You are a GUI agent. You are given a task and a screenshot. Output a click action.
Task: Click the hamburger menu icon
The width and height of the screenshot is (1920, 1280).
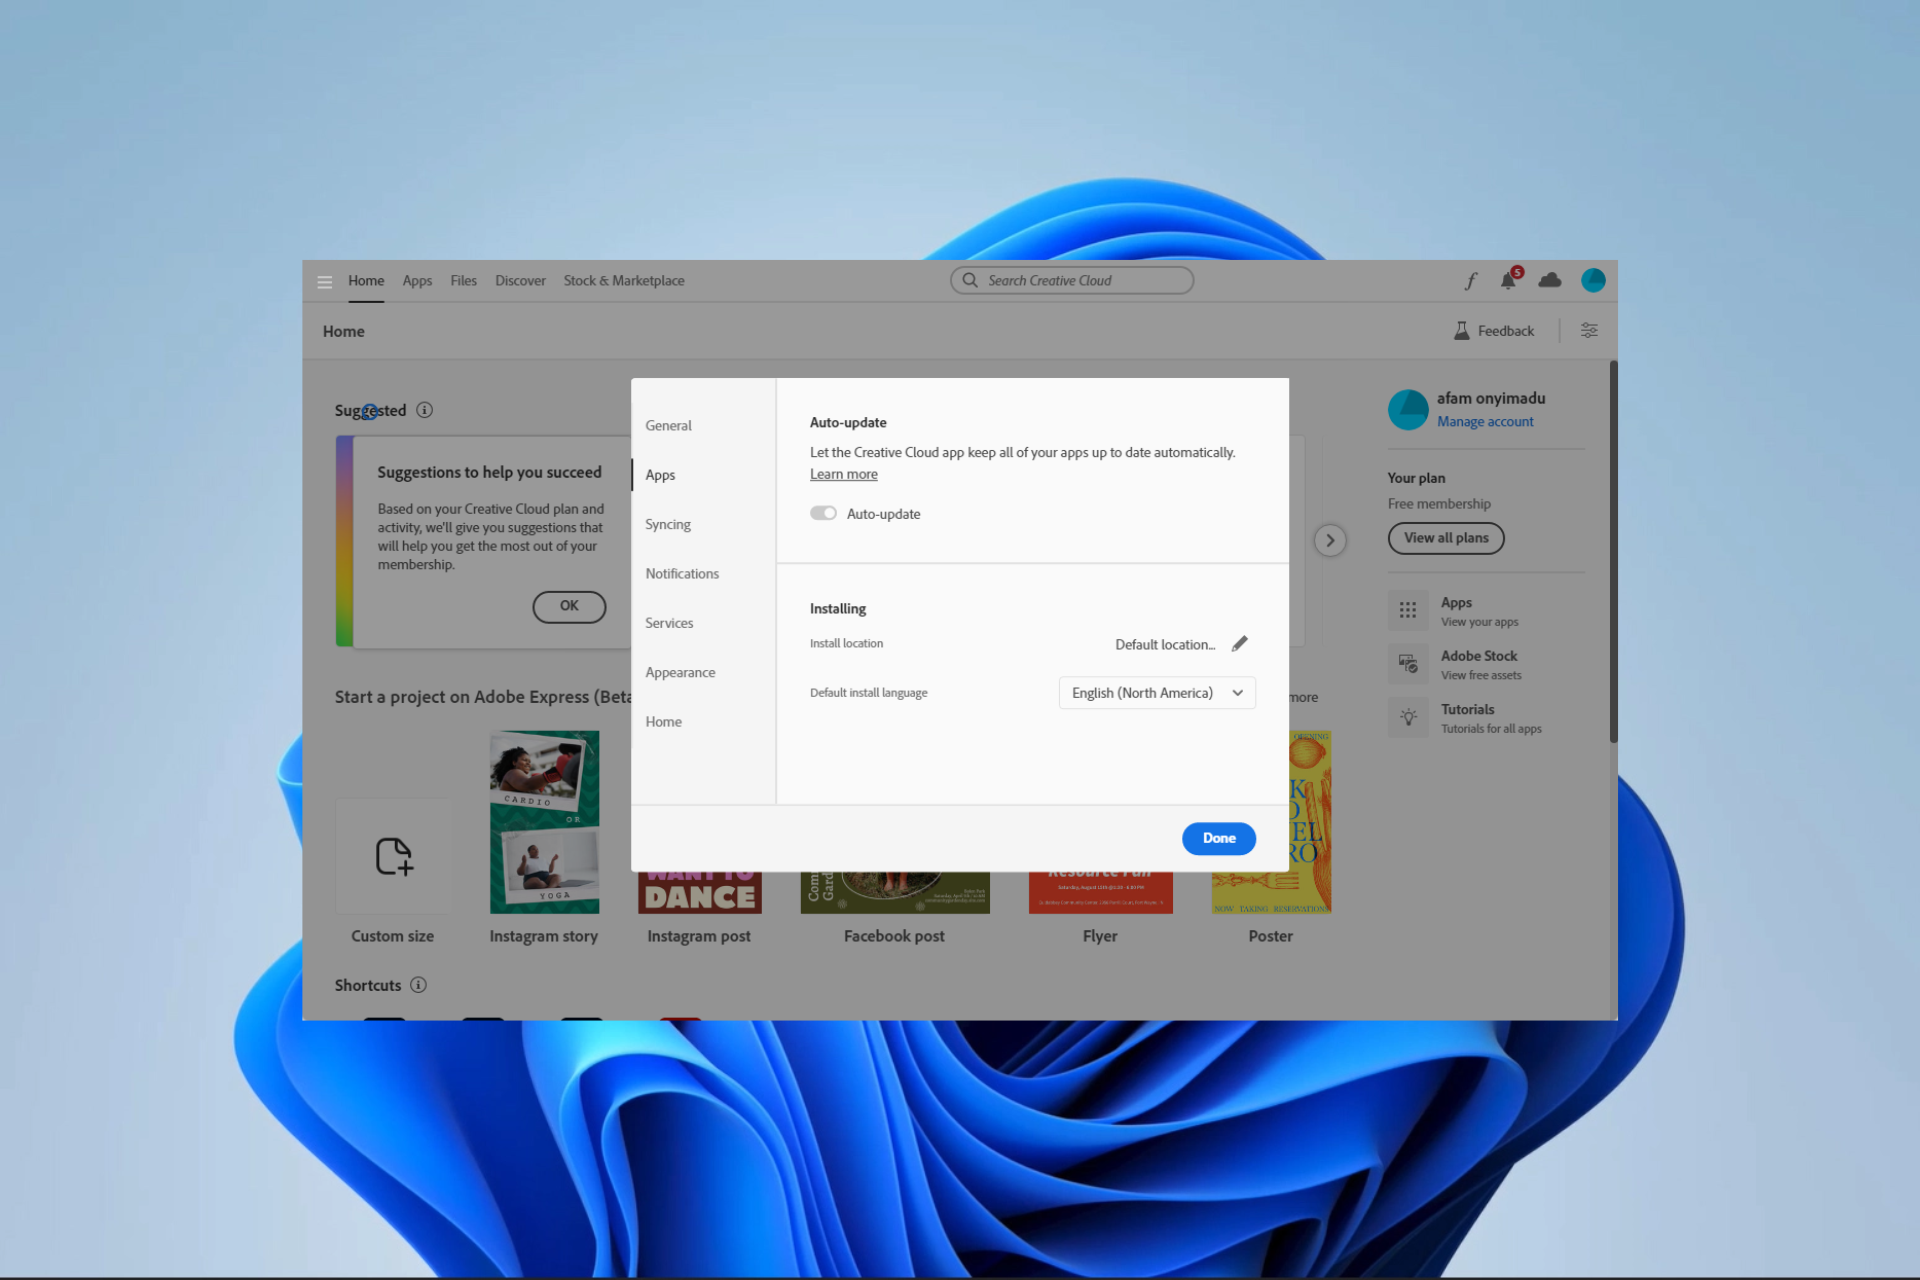coord(324,282)
